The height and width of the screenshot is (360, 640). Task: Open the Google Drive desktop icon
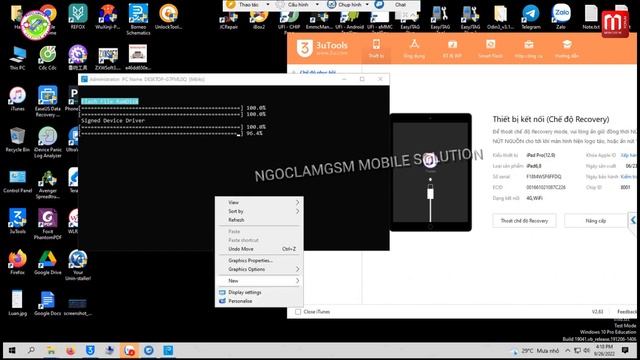[47, 262]
